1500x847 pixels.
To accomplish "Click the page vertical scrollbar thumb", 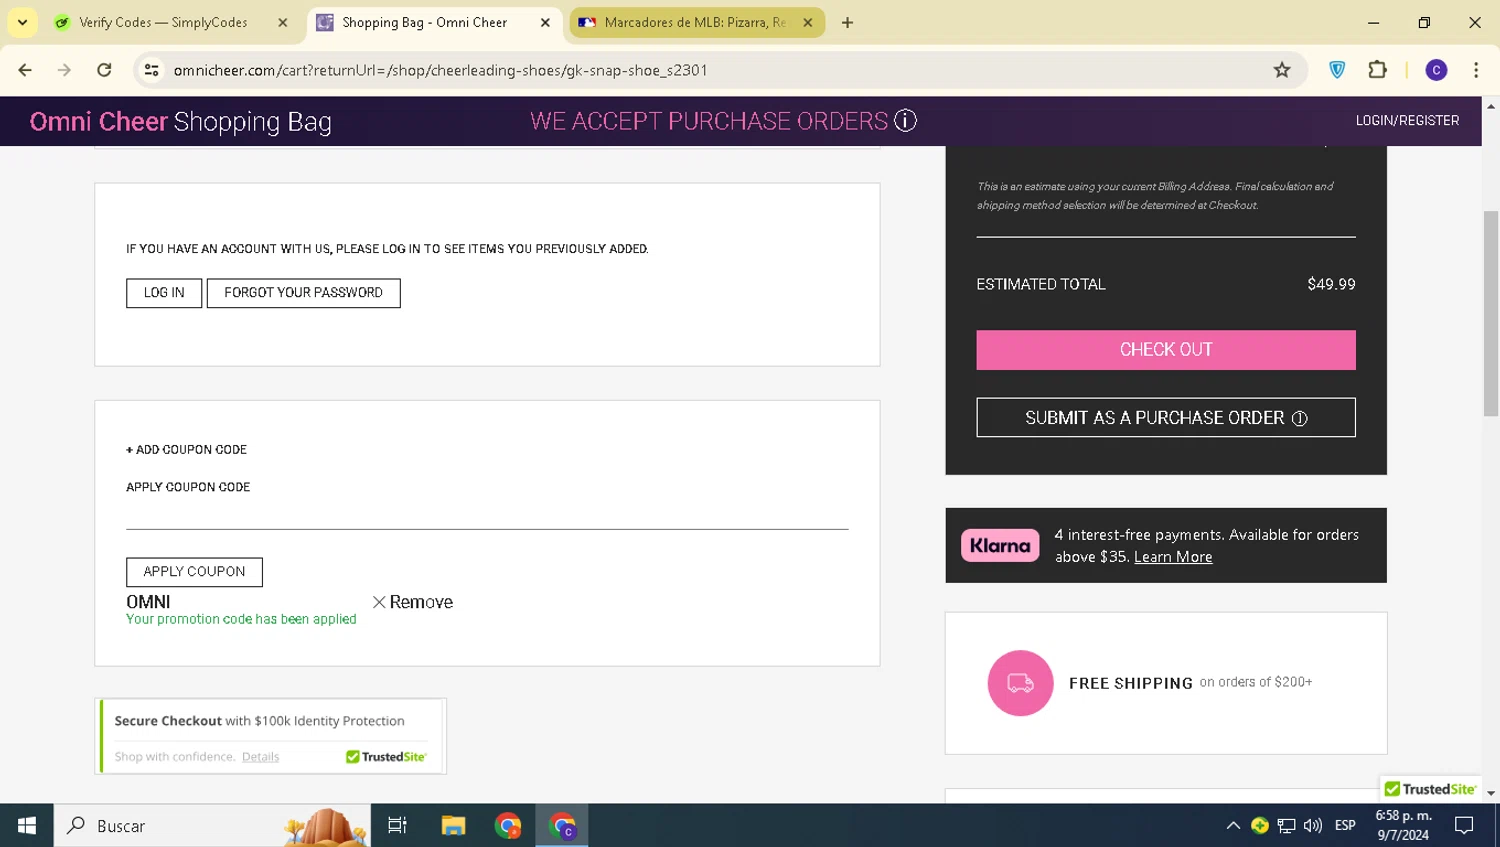I will (1490, 313).
